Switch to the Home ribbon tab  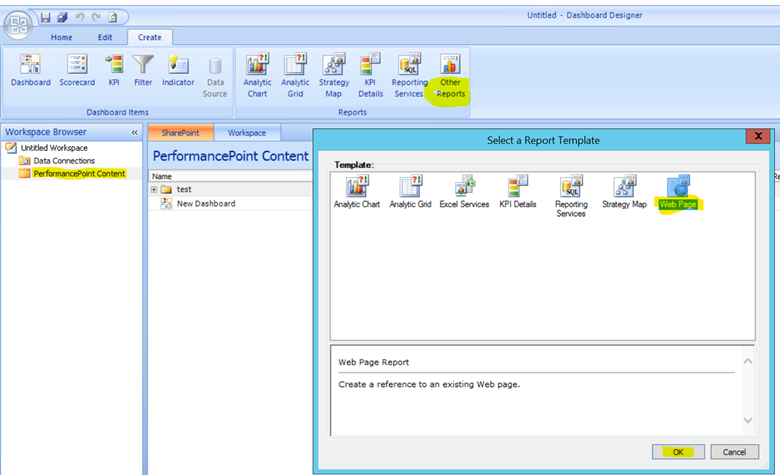[x=61, y=37]
